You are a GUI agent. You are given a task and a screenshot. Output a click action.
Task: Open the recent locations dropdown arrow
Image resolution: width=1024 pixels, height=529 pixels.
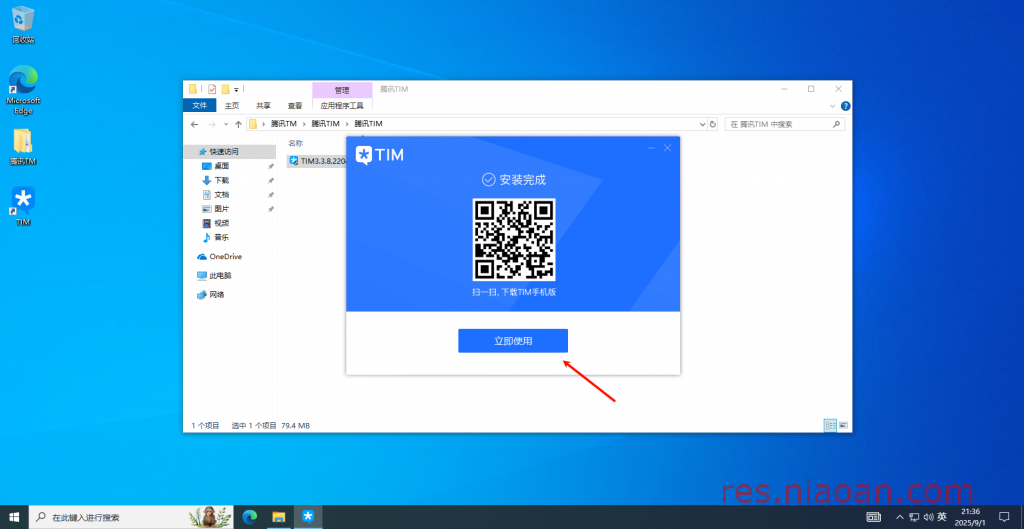[x=226, y=124]
